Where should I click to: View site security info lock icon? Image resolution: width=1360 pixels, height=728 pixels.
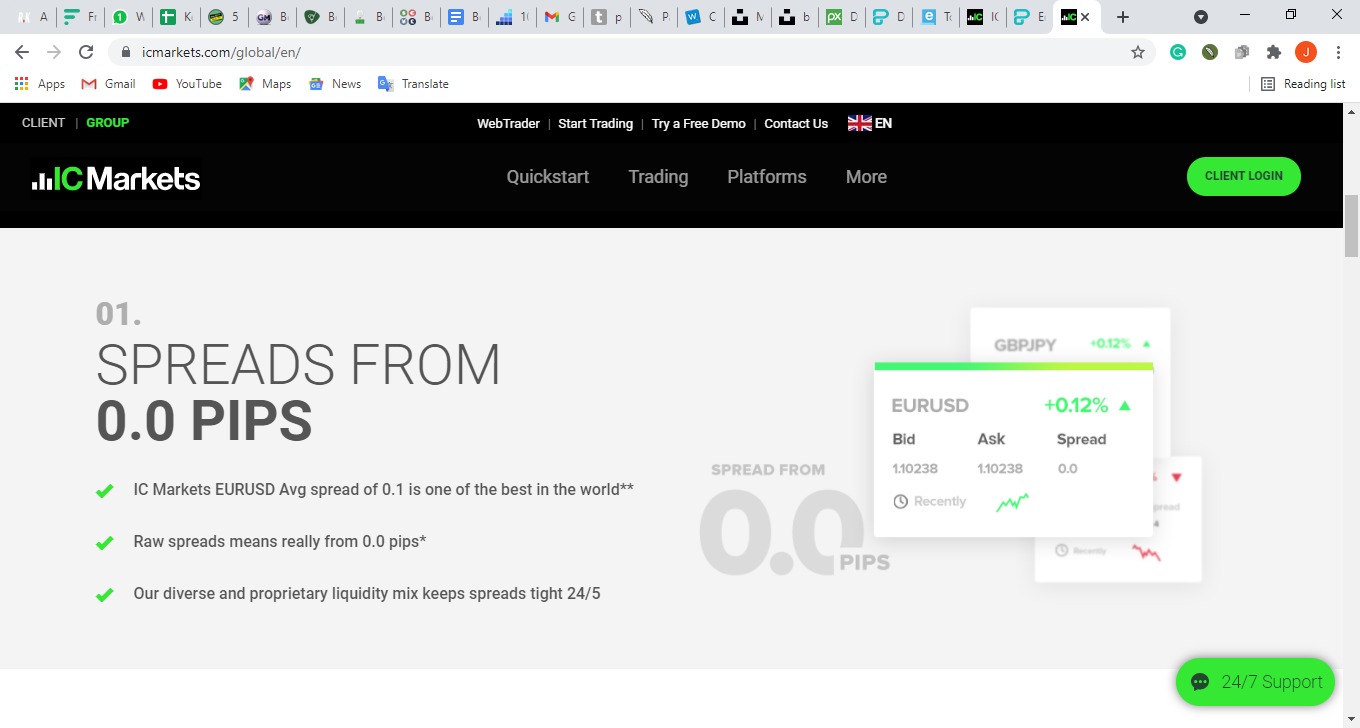pos(126,52)
